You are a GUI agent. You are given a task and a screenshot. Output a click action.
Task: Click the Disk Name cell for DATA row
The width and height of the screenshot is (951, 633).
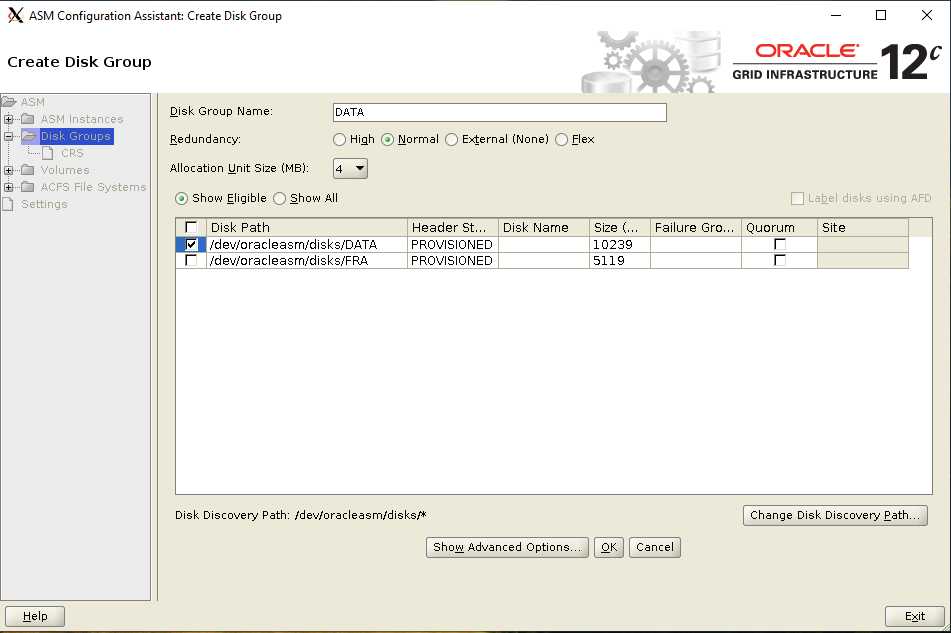pos(543,244)
